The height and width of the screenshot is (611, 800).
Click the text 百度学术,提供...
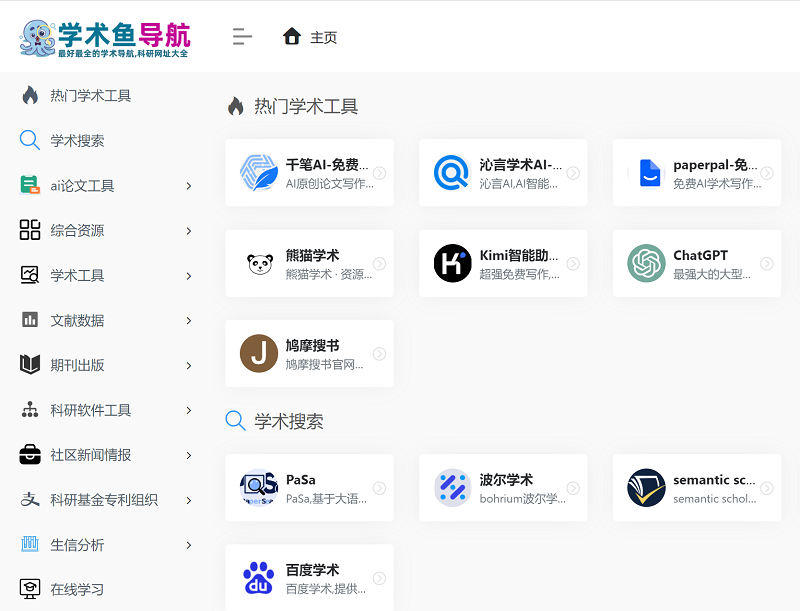coord(325,589)
